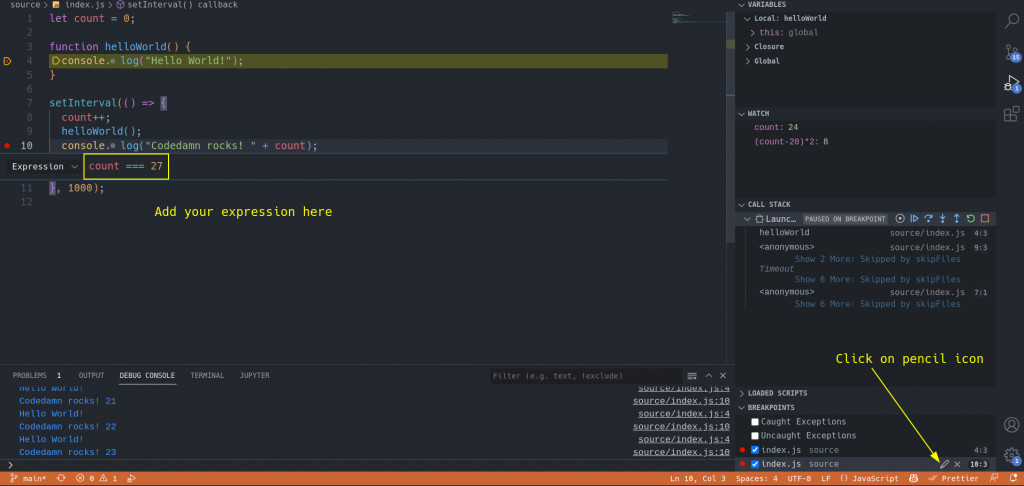Click the Continue debug button

click(x=914, y=219)
